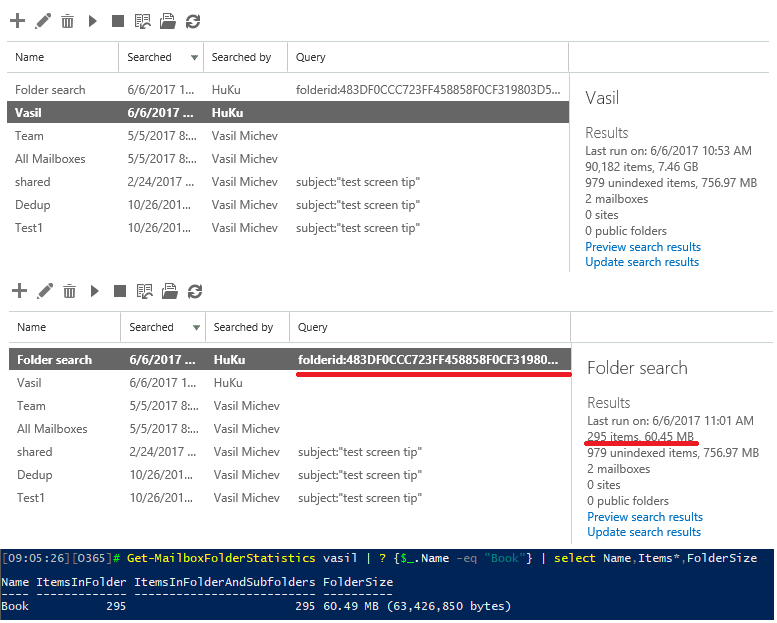Click '60.49 MB (63,426,850 bytes)' FolderSize value
The height and width of the screenshot is (623, 777).
(417, 606)
